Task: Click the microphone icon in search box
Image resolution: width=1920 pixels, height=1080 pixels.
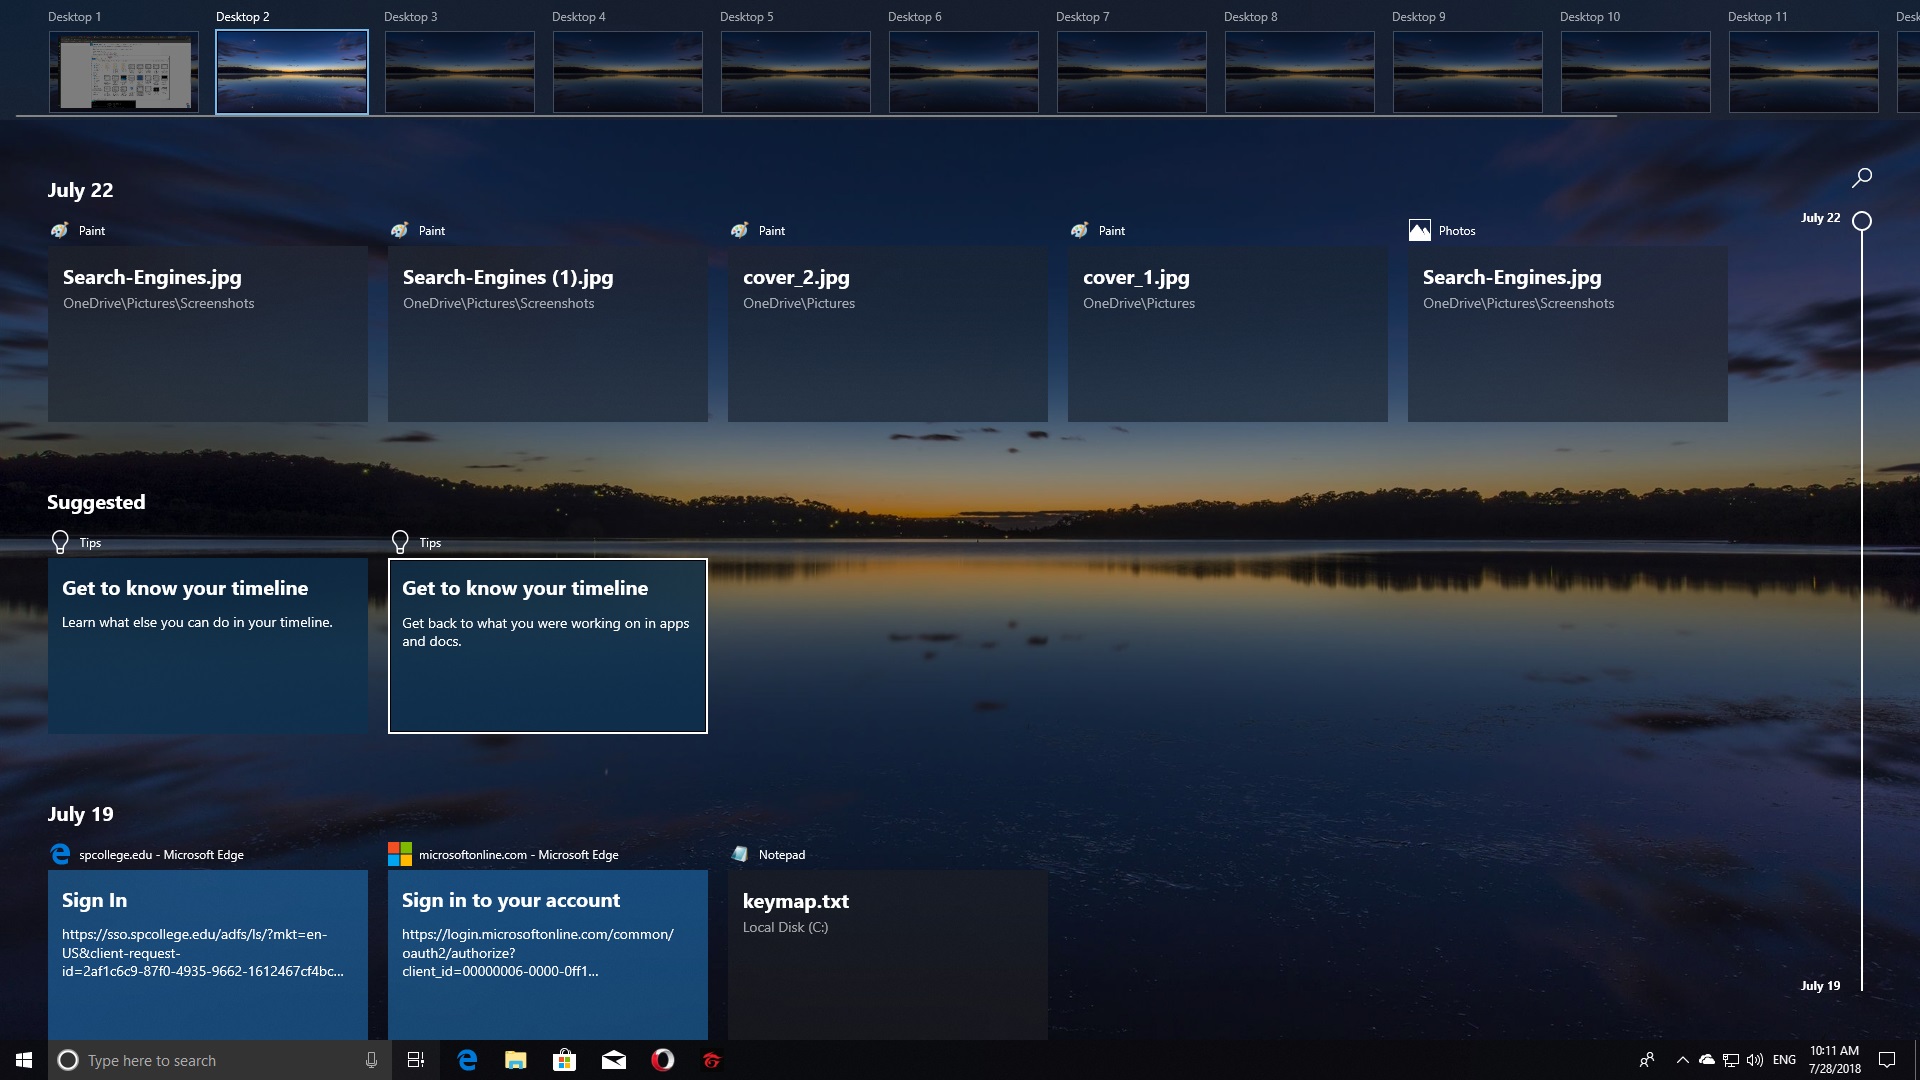Action: click(371, 1060)
